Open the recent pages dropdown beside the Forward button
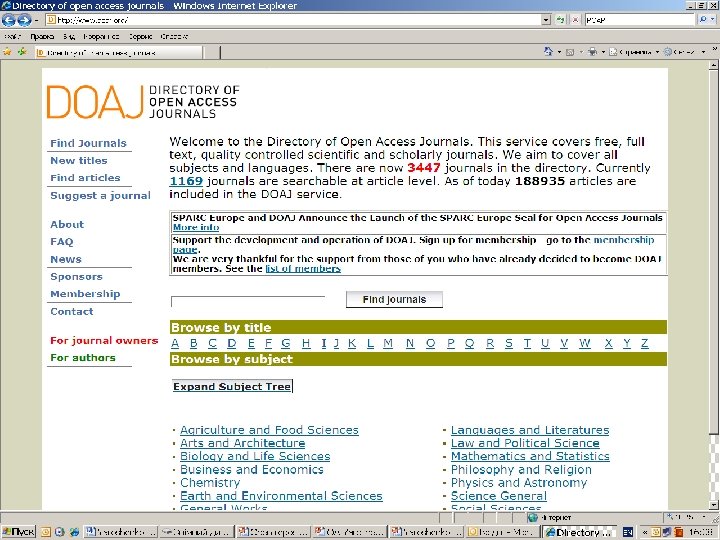720x540 pixels. (x=36, y=20)
